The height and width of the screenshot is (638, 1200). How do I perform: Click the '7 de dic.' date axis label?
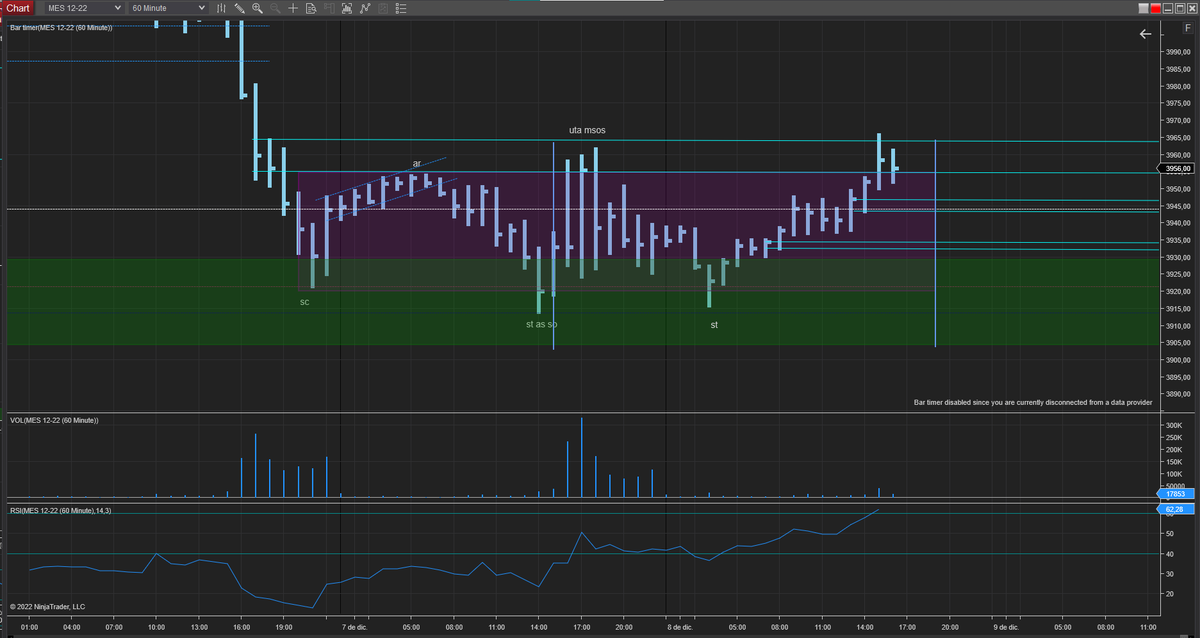pyautogui.click(x=354, y=627)
